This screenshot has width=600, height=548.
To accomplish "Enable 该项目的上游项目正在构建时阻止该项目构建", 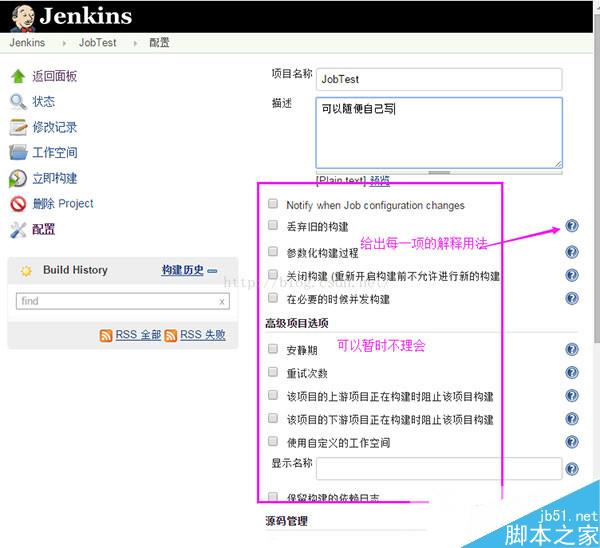I will pyautogui.click(x=273, y=395).
